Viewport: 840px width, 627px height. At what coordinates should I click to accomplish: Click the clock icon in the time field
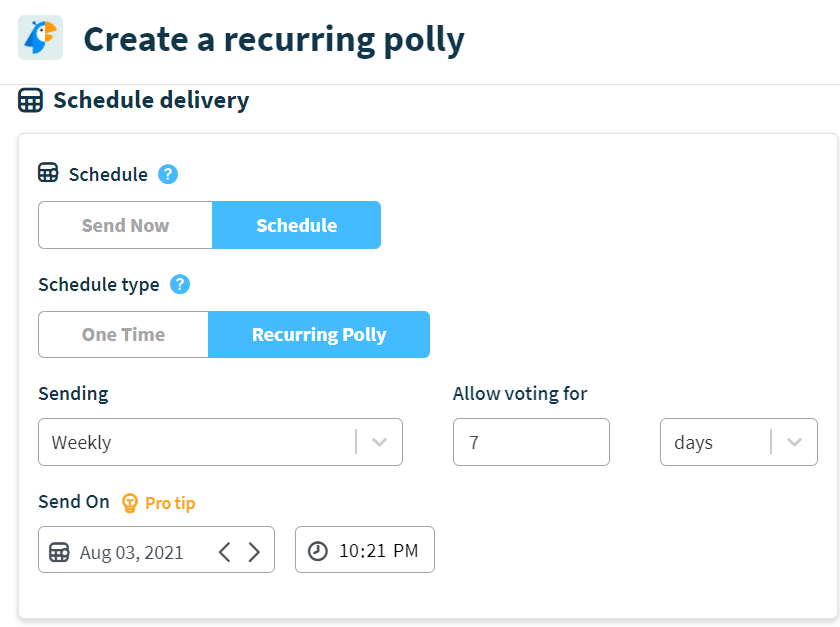coord(319,549)
